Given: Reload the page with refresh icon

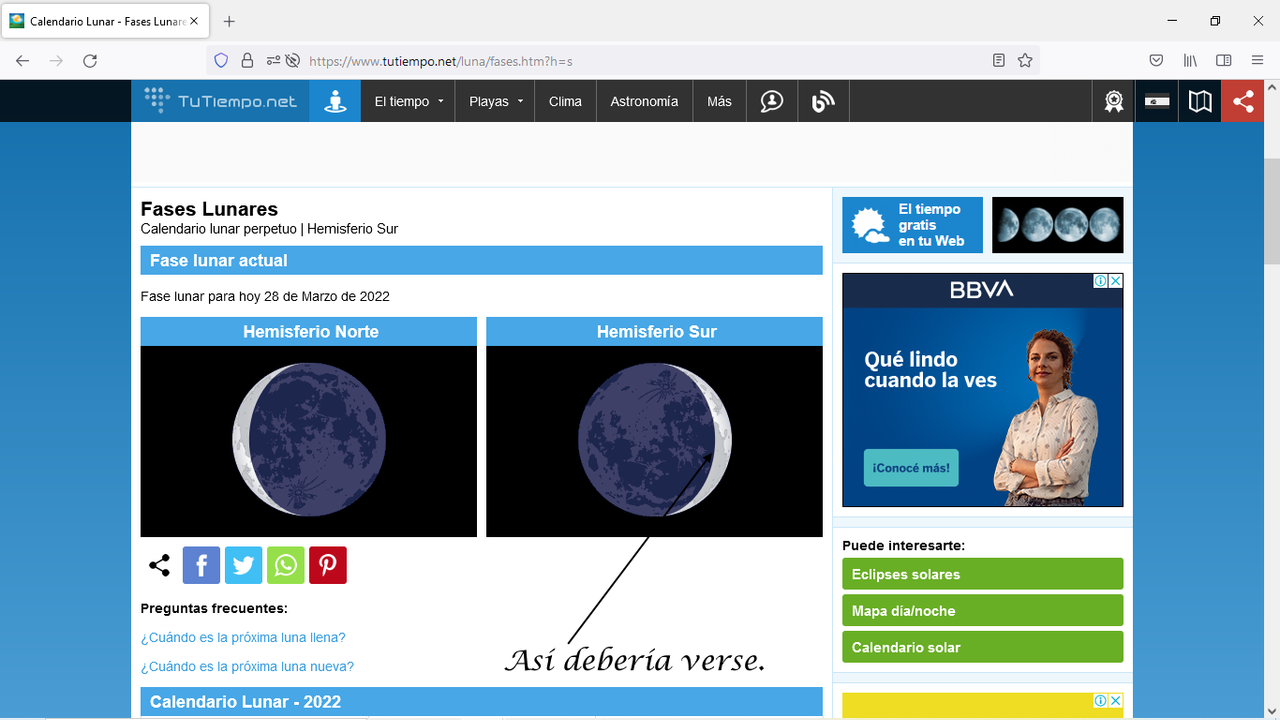Looking at the screenshot, I should (x=90, y=61).
